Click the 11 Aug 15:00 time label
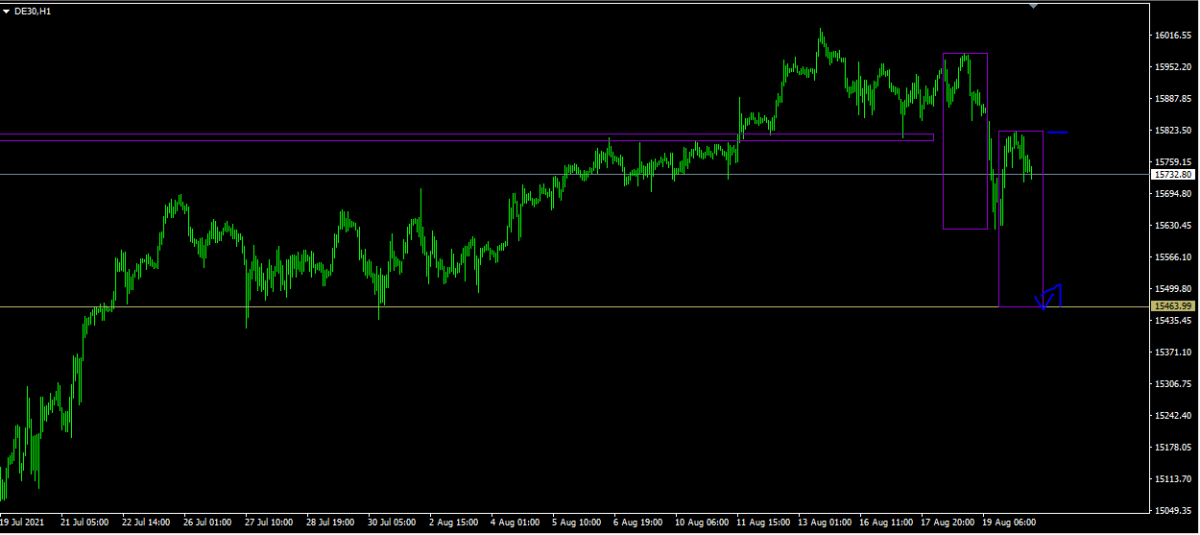Viewport: 1200px width, 535px height. (764, 522)
